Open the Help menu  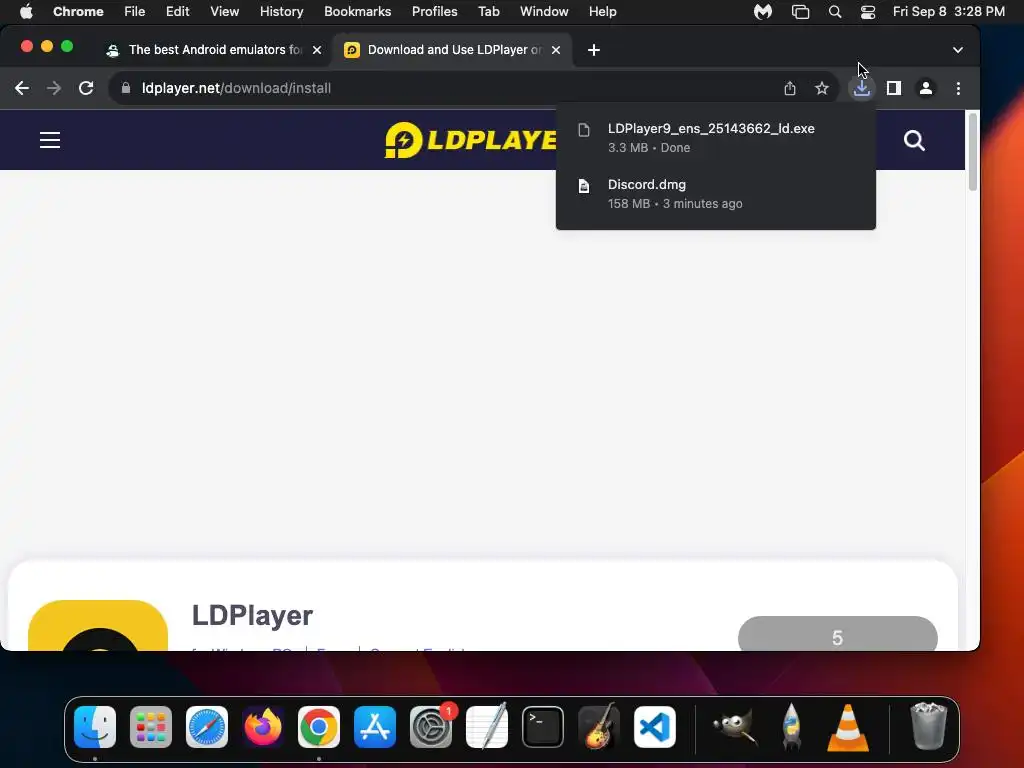pyautogui.click(x=602, y=11)
